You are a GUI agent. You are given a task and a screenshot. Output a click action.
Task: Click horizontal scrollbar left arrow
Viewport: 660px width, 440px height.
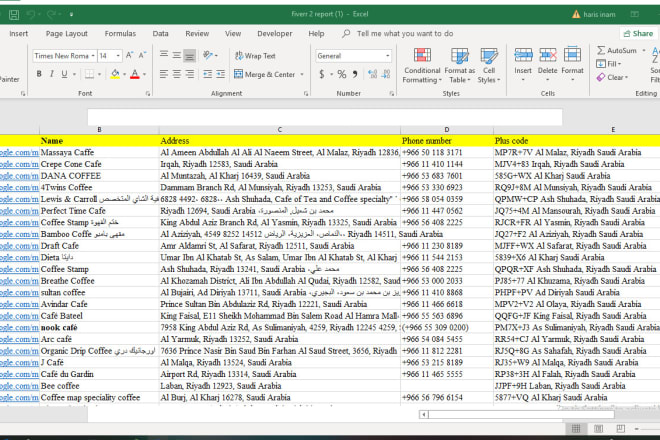click(x=424, y=415)
